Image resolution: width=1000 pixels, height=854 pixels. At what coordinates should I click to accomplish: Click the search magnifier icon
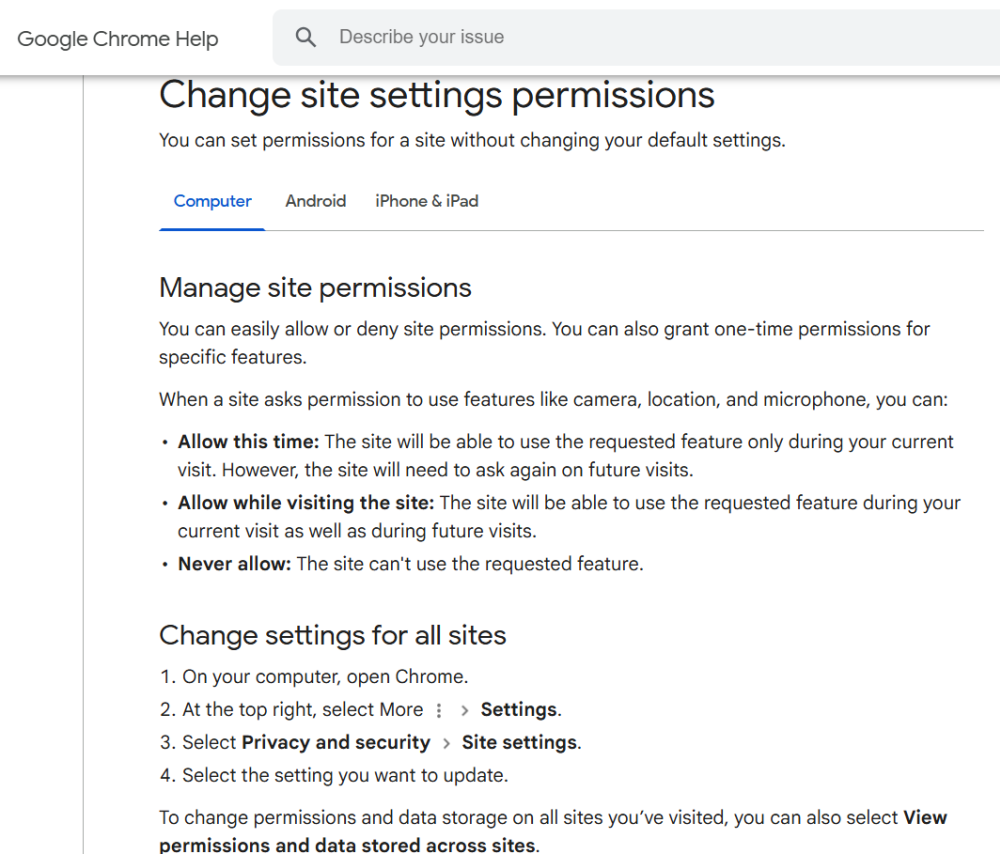pos(305,36)
